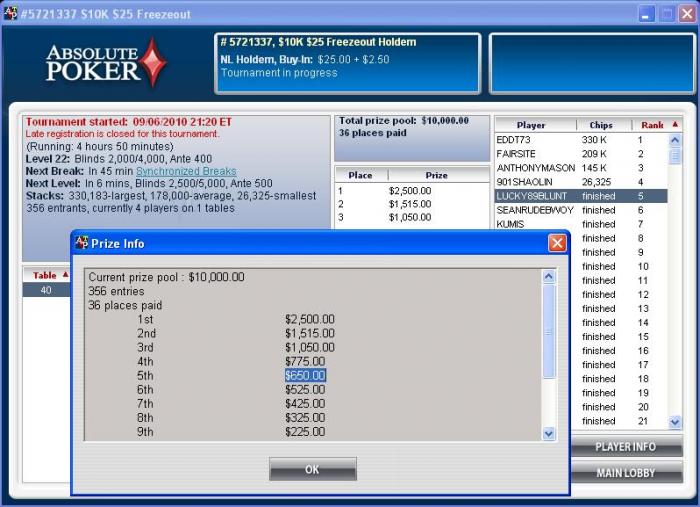Sort by Chips column header
The width and height of the screenshot is (700, 507).
[x=601, y=125]
